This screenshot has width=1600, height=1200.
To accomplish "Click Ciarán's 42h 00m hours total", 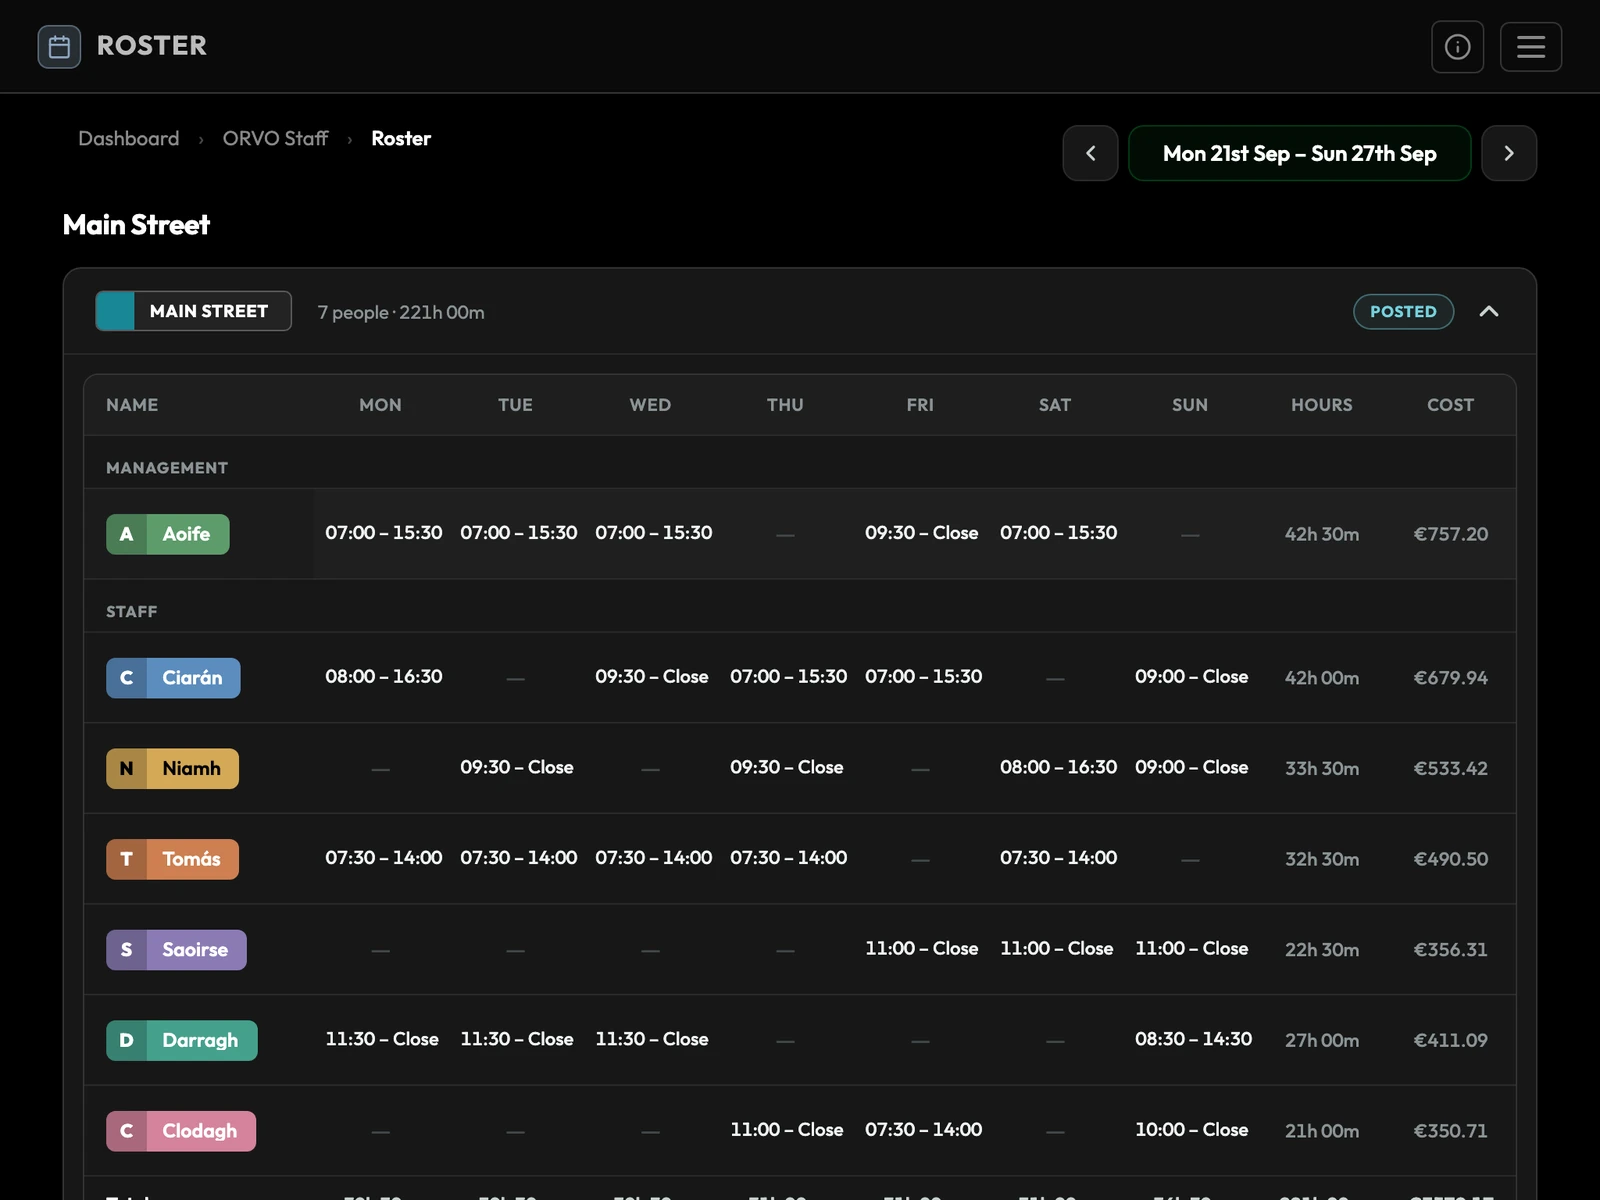I will coord(1321,678).
